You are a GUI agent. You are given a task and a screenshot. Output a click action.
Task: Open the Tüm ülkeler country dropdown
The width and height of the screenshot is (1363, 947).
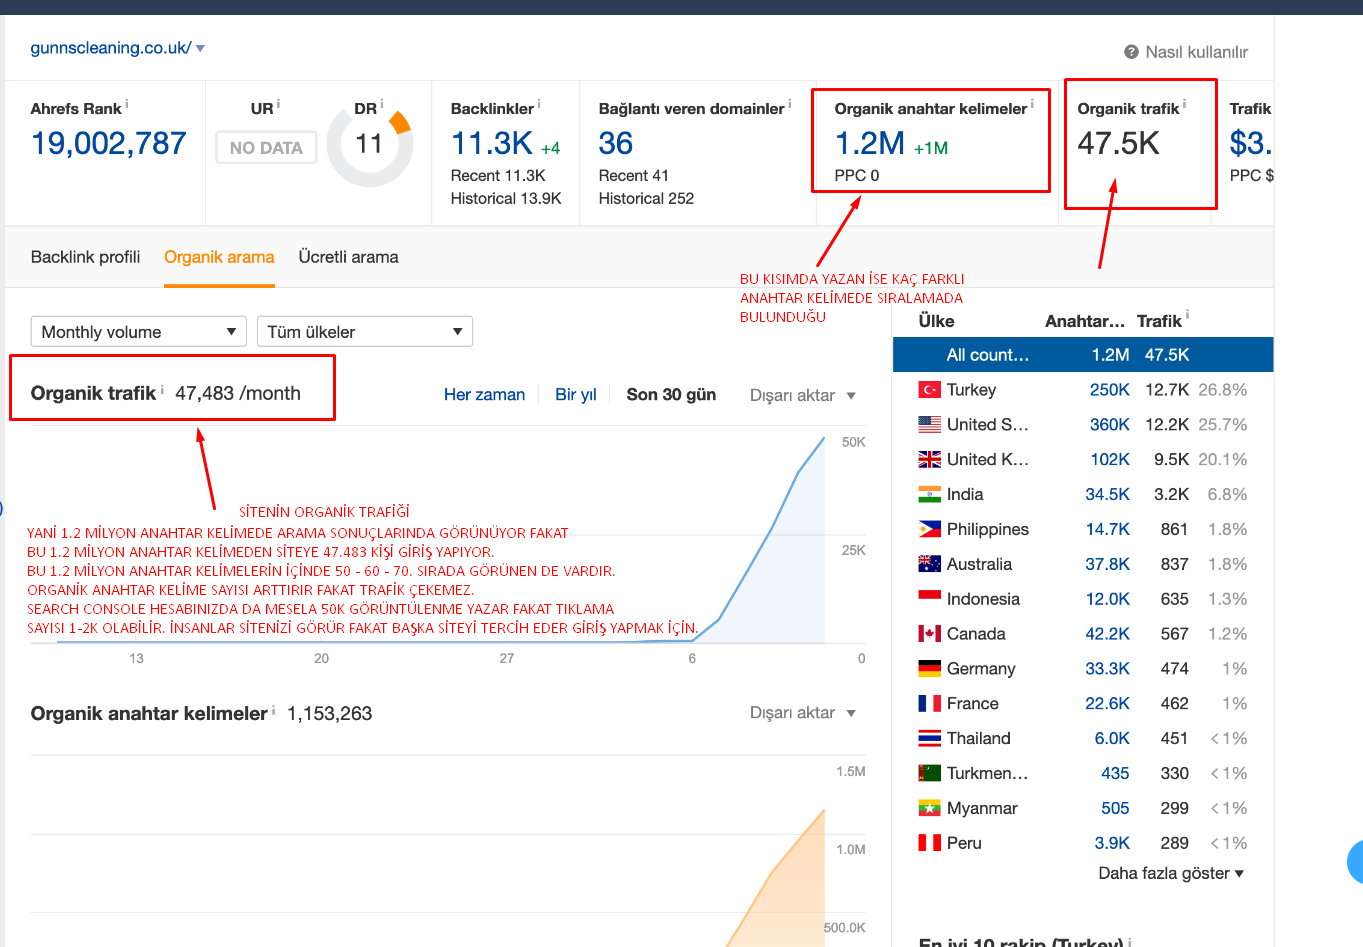point(365,331)
